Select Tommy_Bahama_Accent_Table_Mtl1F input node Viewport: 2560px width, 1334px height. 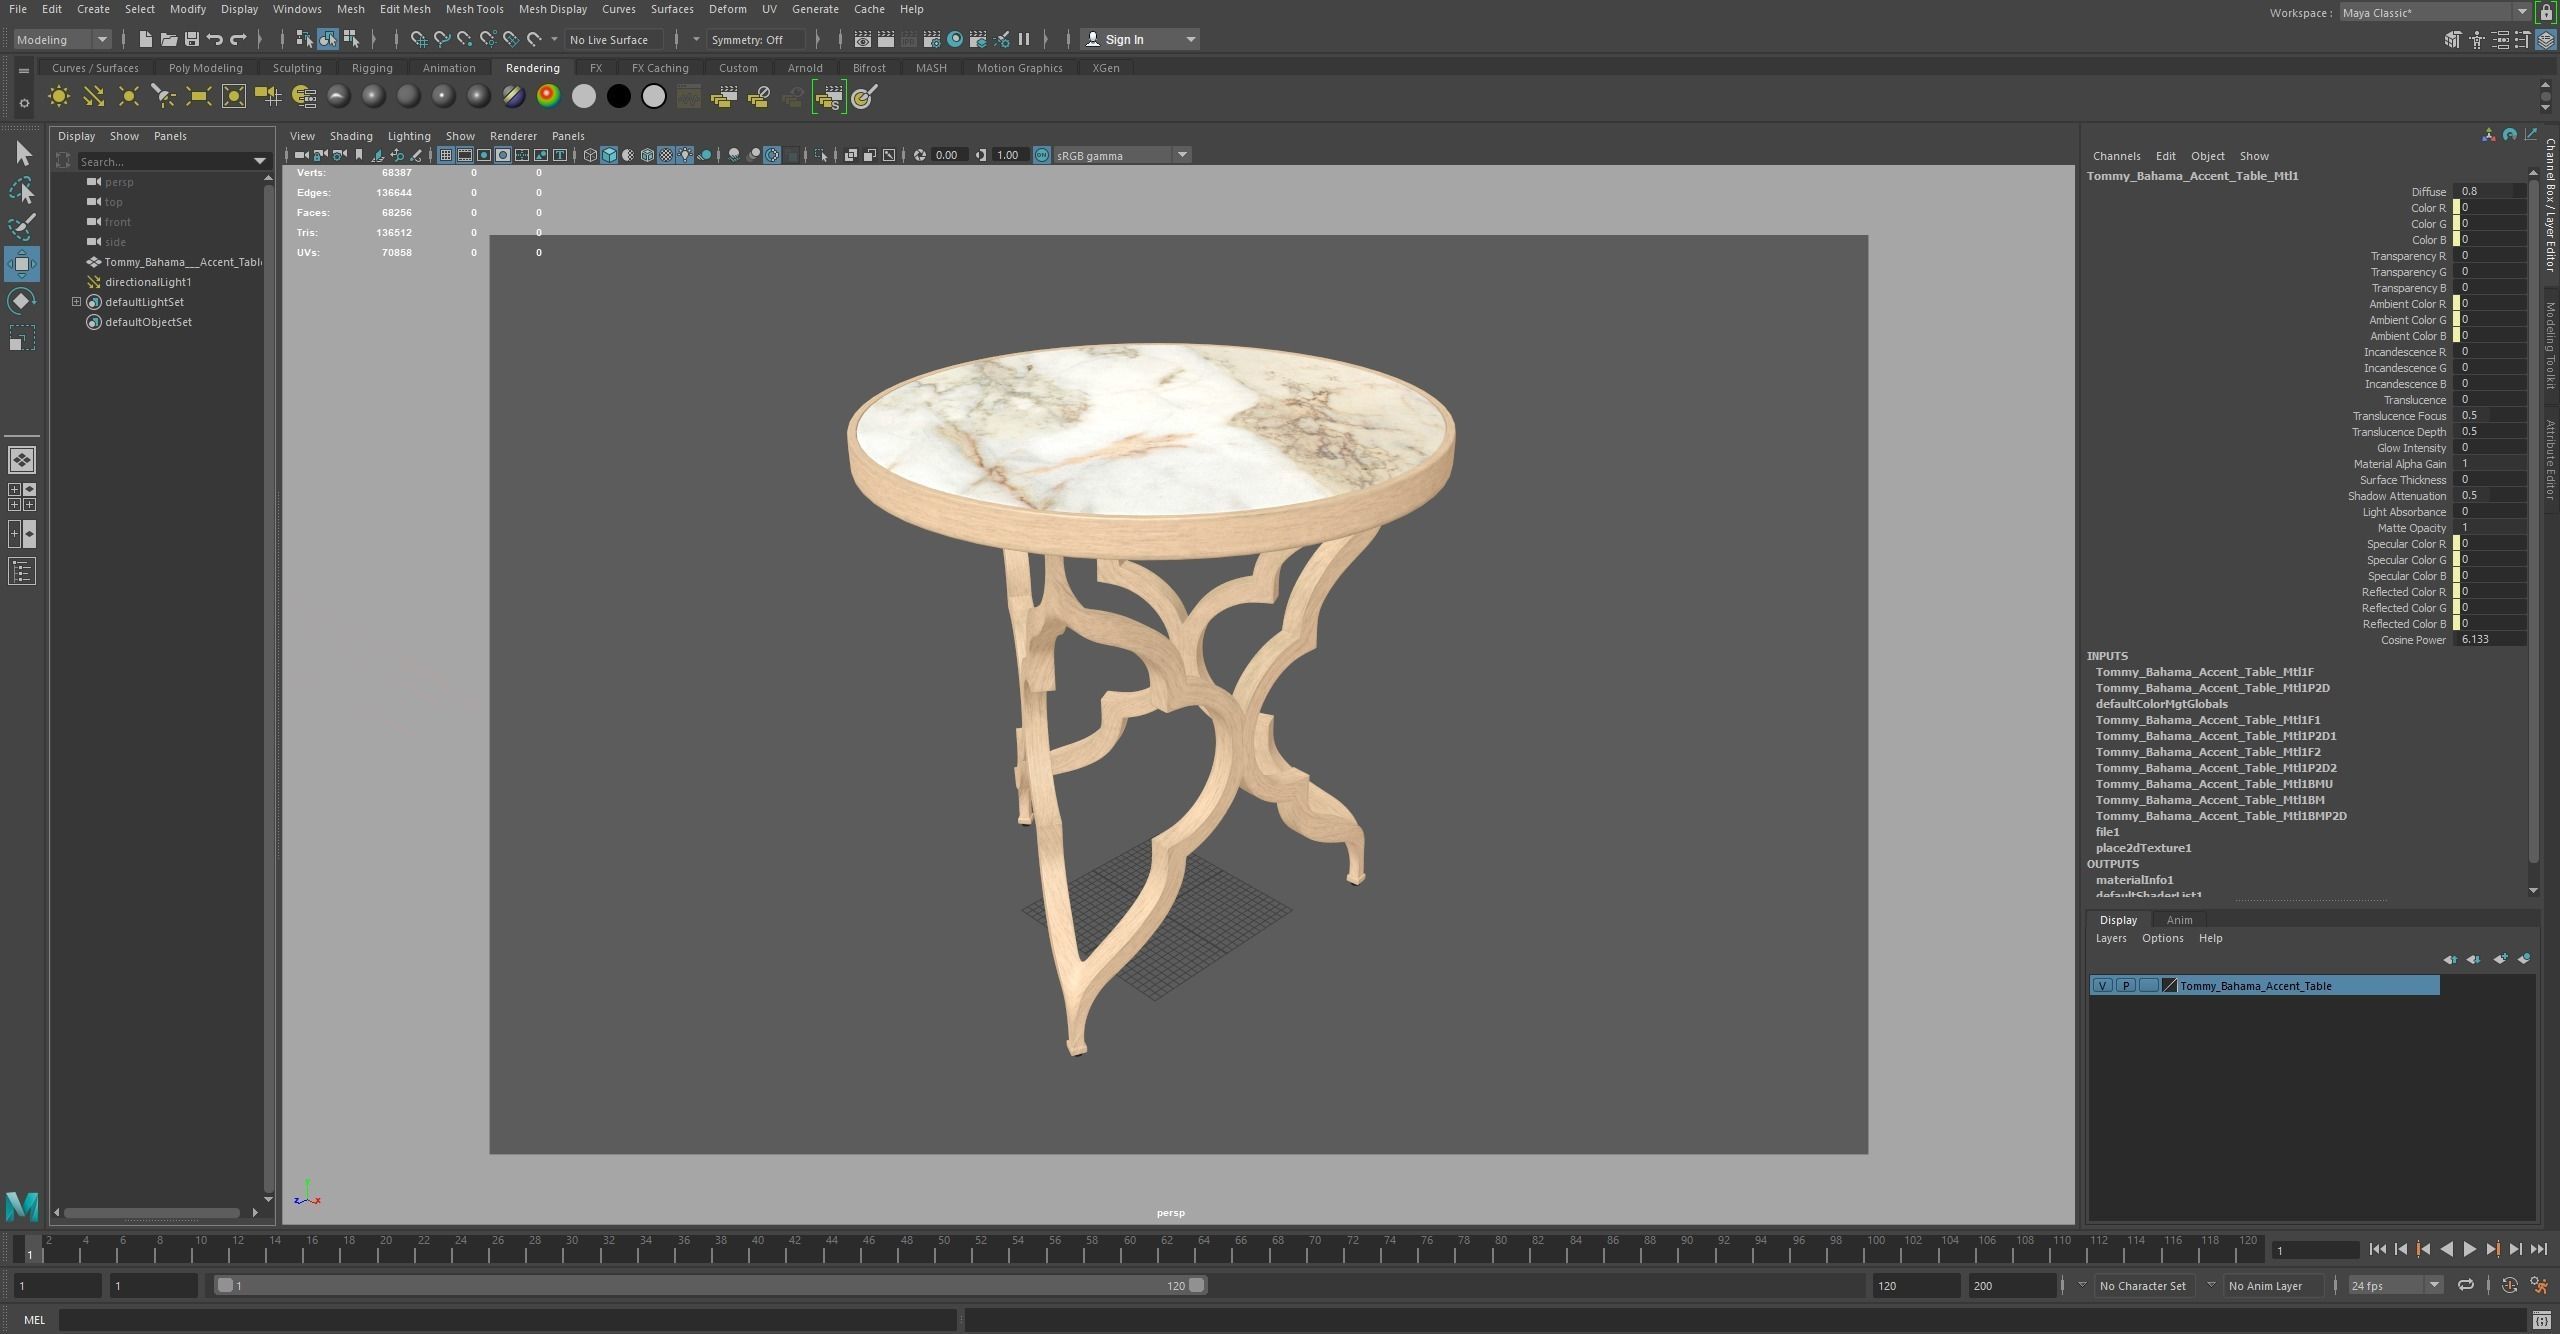(2204, 672)
